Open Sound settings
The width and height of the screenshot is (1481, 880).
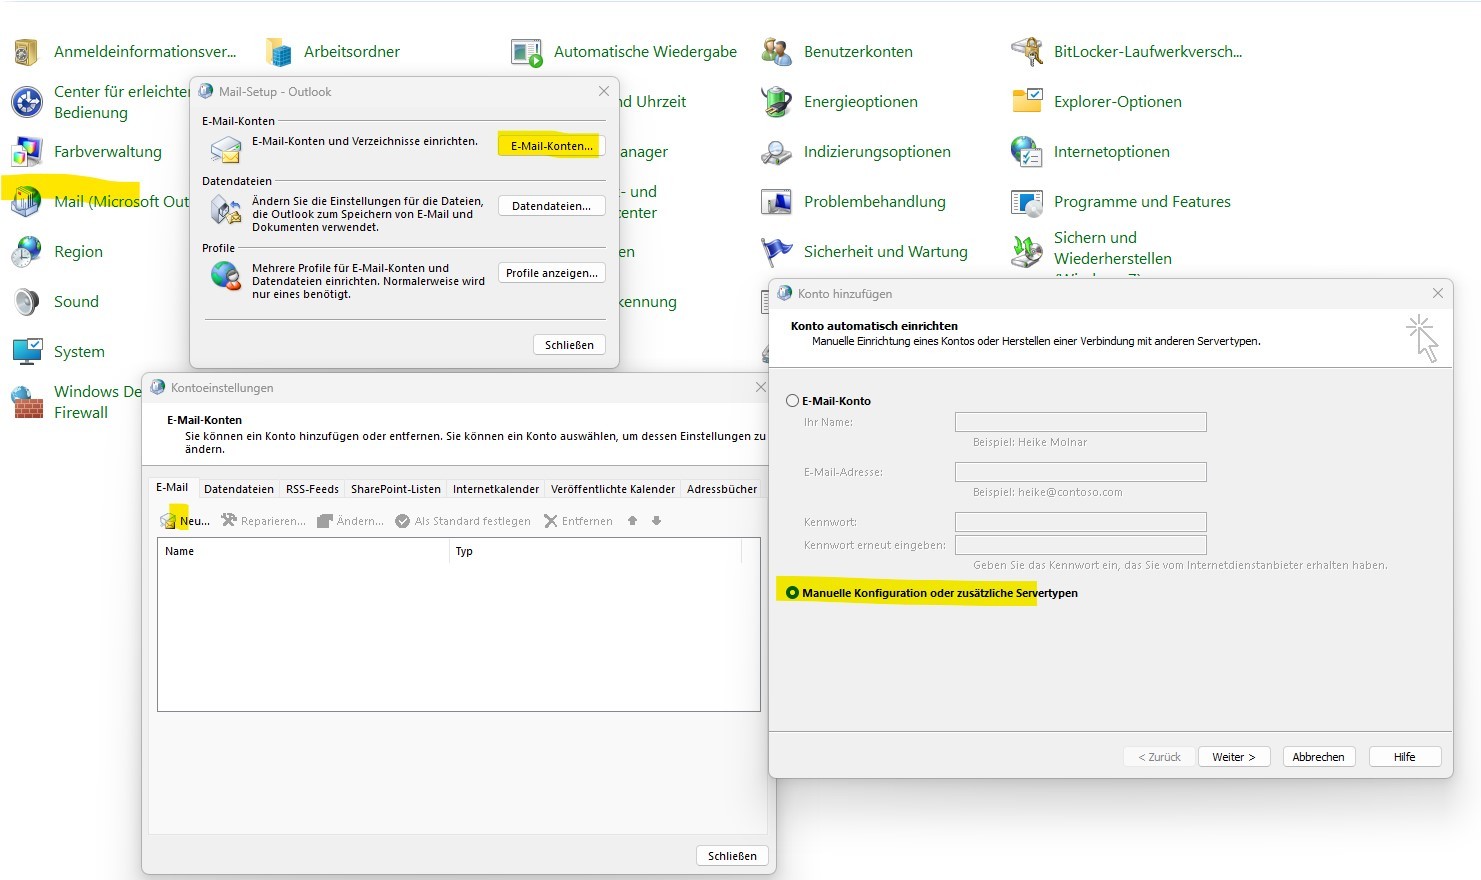tap(76, 301)
